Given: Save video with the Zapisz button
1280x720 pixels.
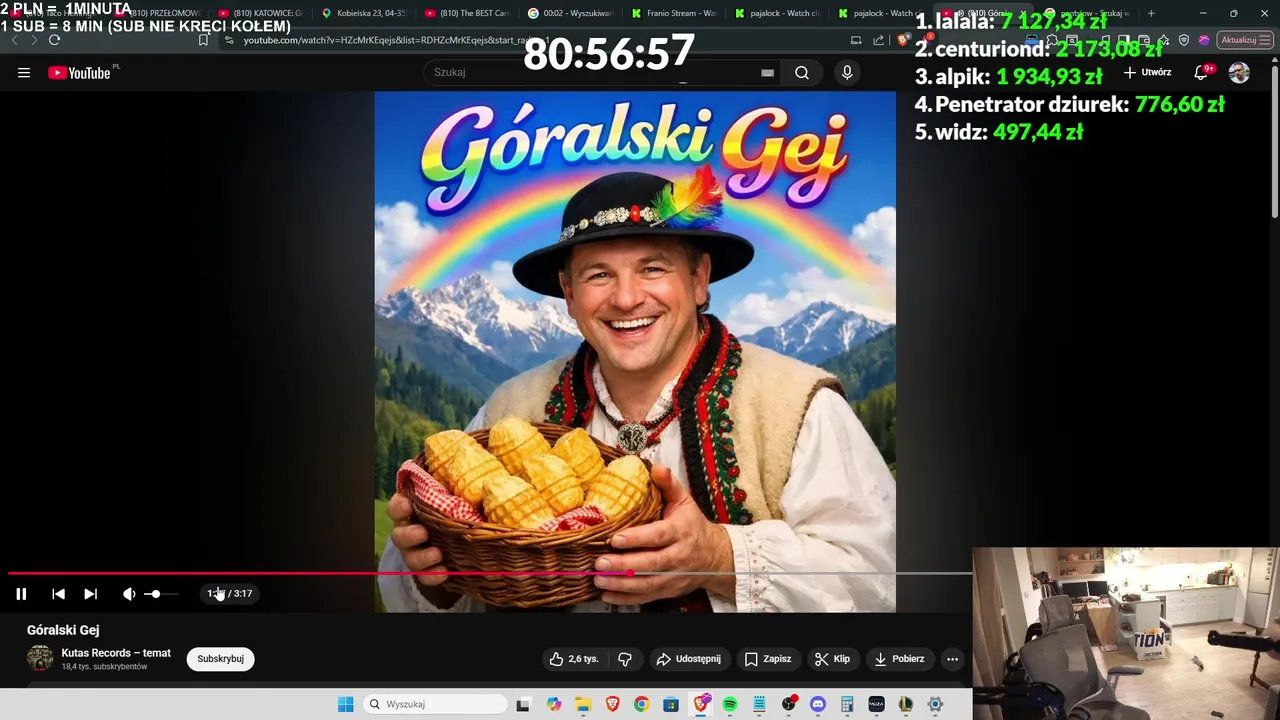Looking at the screenshot, I should (768, 659).
